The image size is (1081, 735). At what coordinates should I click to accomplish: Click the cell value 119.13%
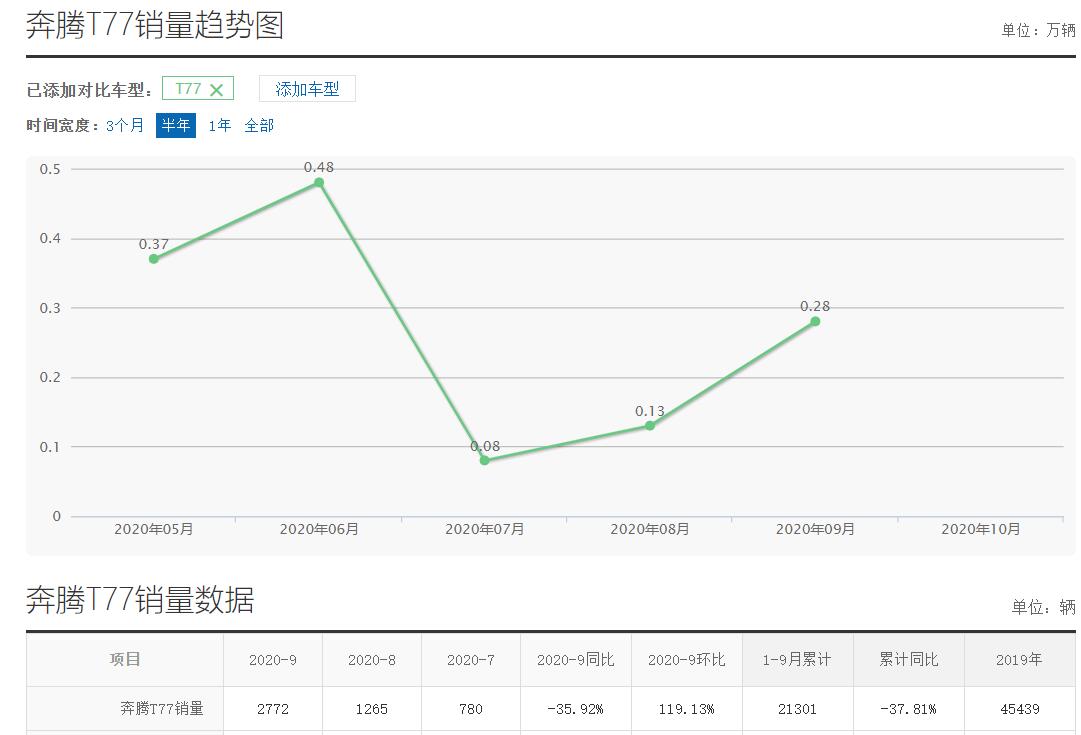(x=687, y=709)
